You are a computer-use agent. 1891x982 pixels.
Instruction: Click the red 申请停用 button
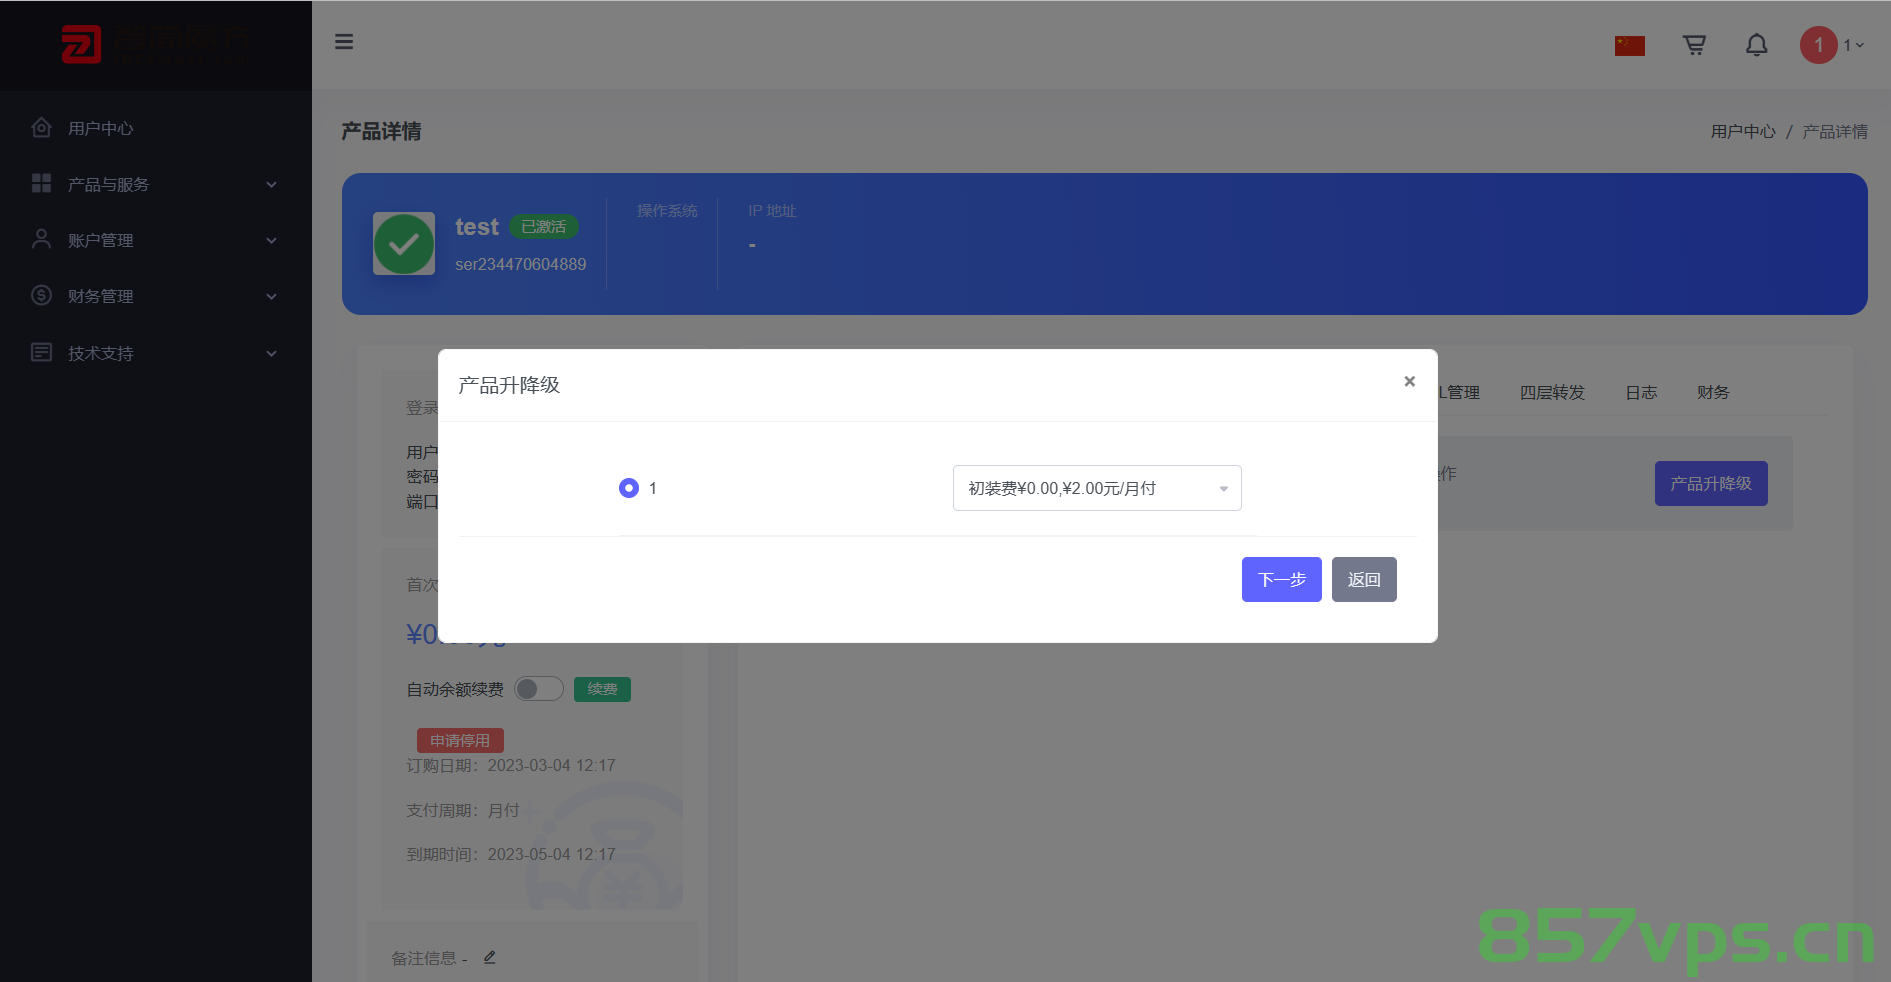460,741
